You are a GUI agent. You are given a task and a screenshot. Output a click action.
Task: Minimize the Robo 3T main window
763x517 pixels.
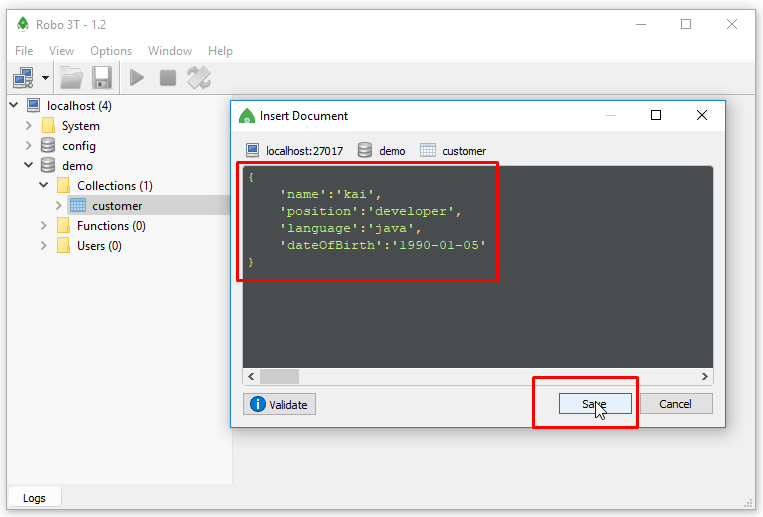(641, 24)
